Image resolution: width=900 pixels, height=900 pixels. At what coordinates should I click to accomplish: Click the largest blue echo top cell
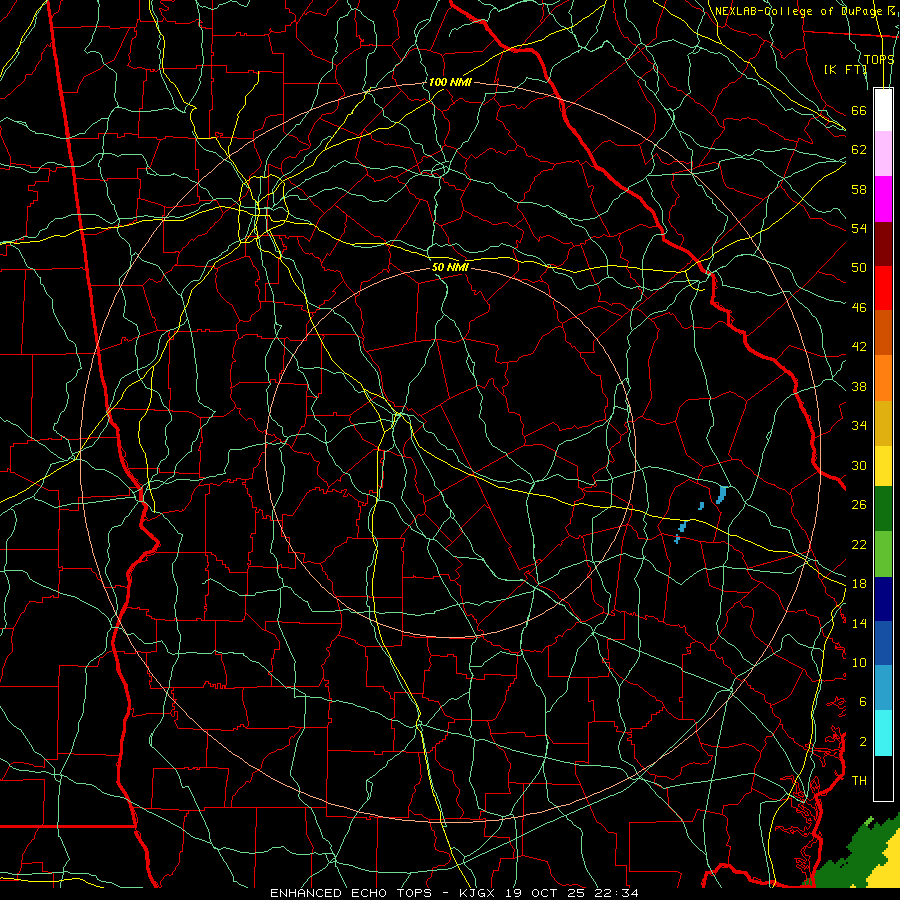[721, 494]
